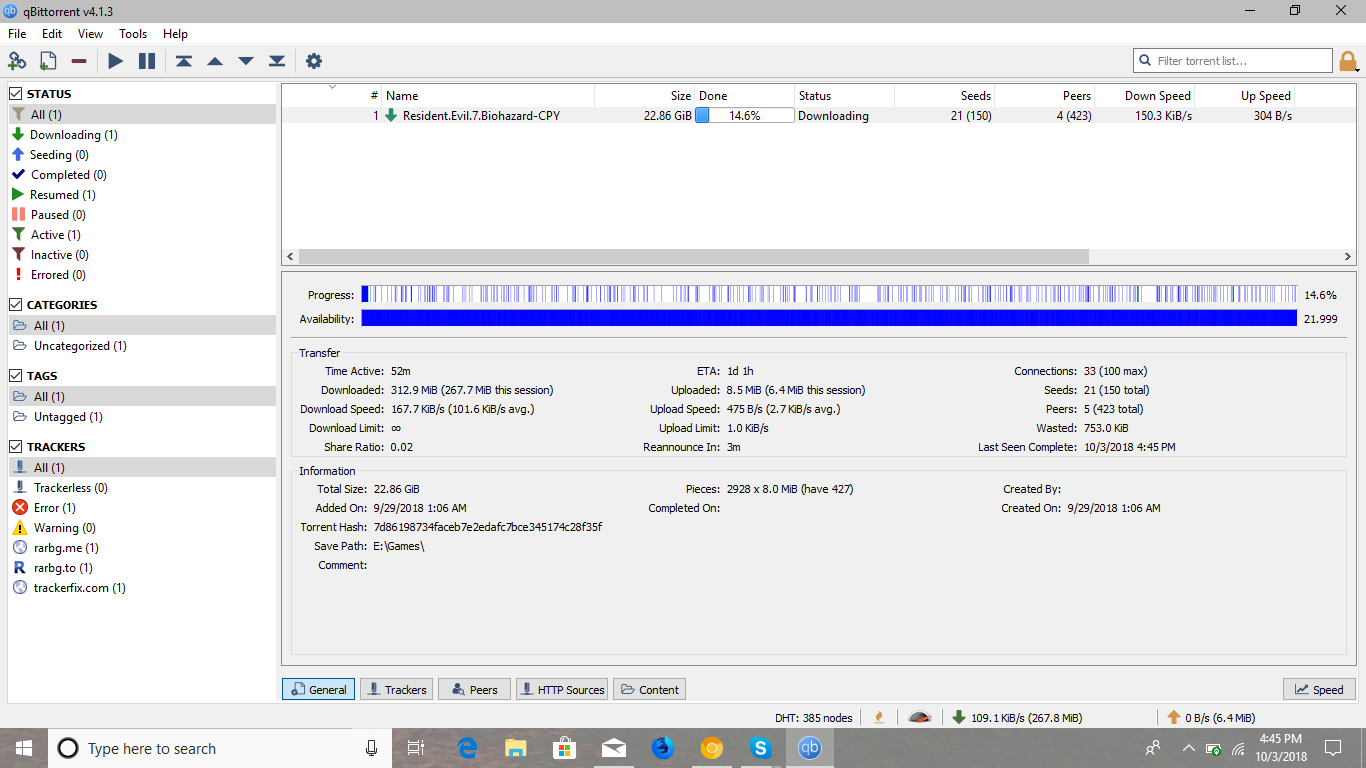
Task: Click the orange upload speed arrow in status bar
Action: tap(1174, 717)
